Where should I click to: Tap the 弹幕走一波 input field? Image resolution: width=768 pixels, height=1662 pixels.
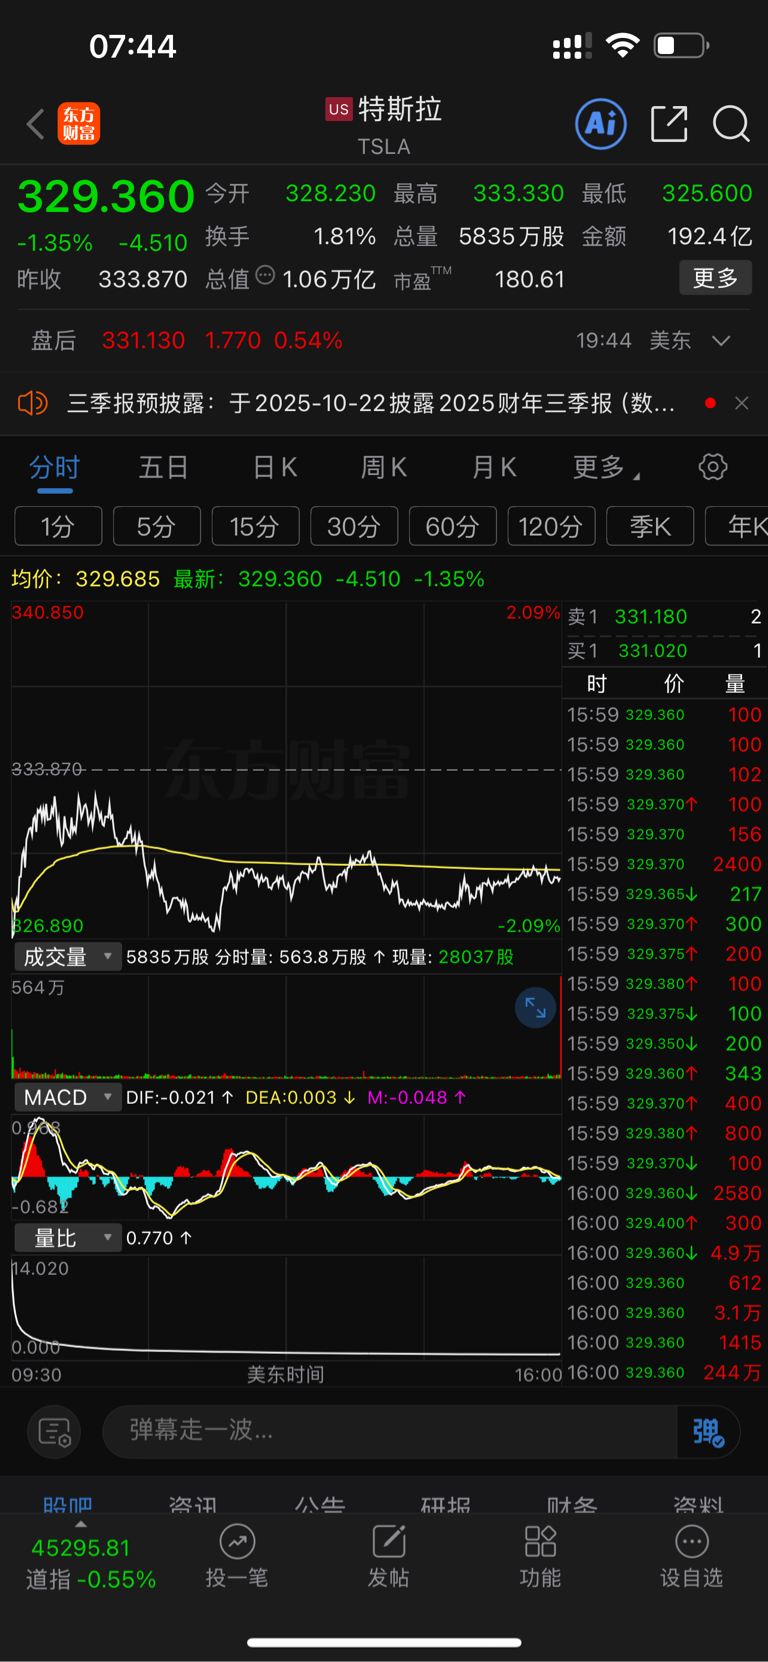(x=390, y=1432)
